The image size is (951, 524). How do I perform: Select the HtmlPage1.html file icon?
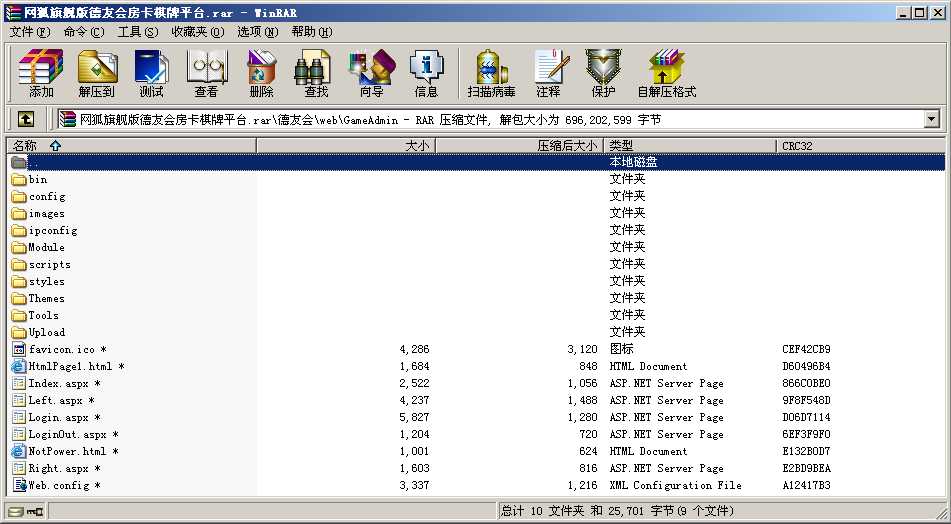(x=19, y=366)
